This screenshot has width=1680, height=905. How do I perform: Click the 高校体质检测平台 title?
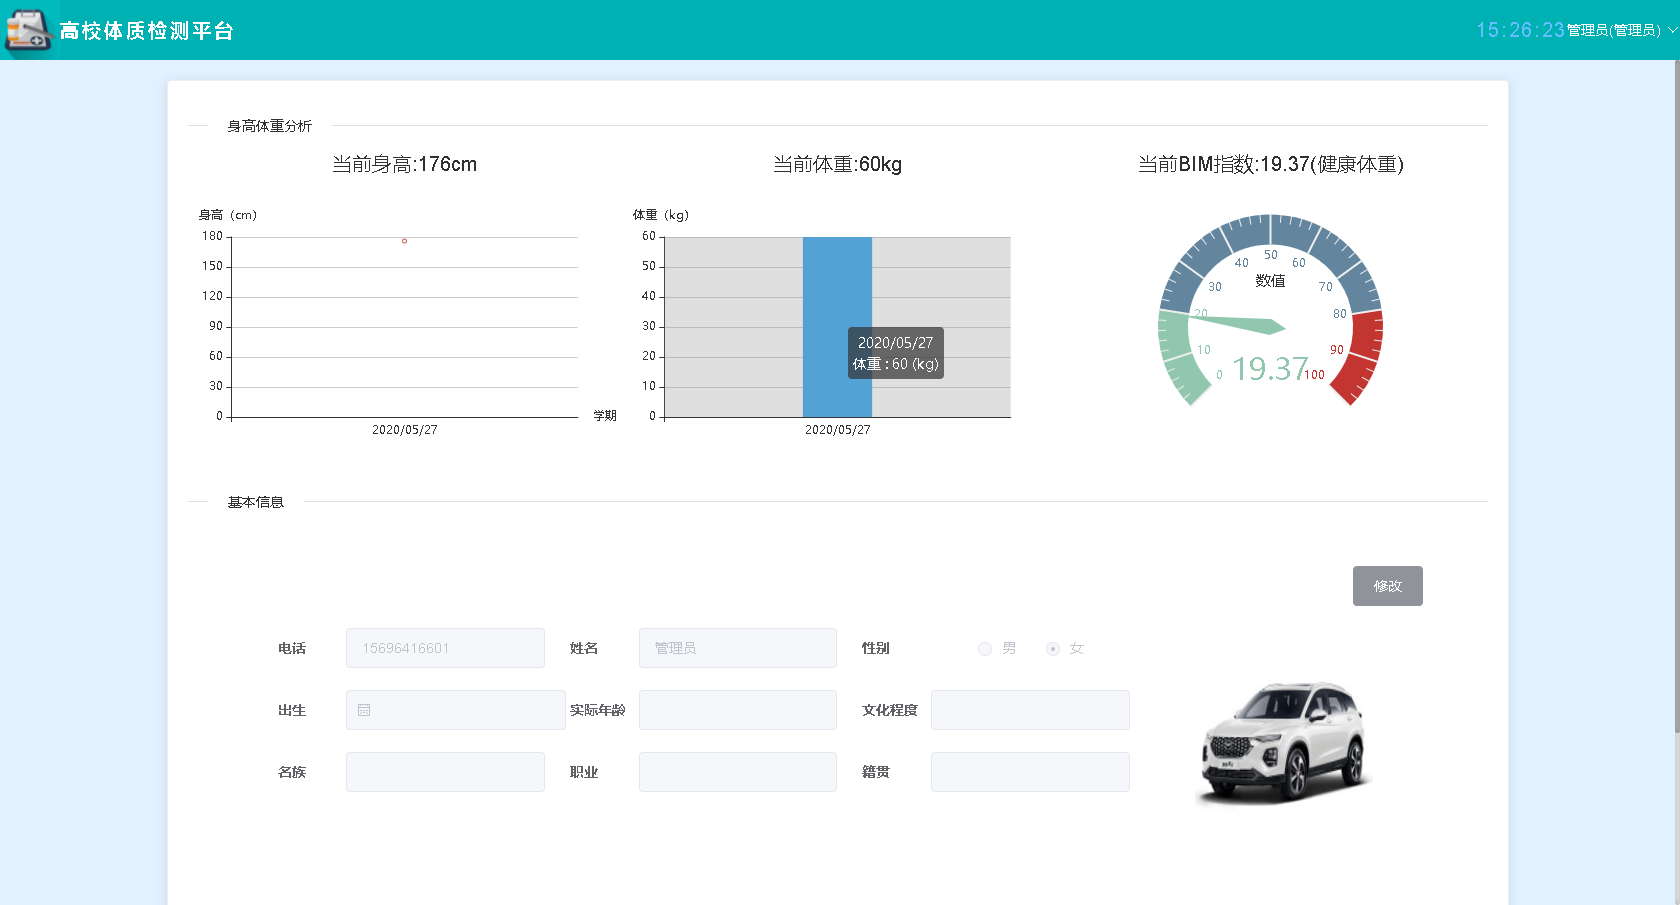147,31
